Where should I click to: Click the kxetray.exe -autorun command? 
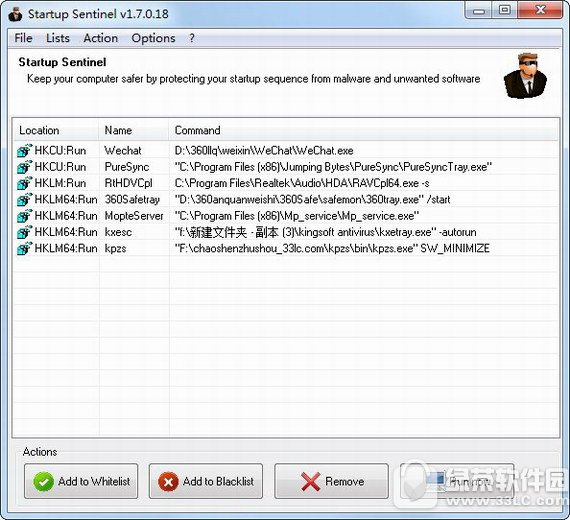(325, 232)
